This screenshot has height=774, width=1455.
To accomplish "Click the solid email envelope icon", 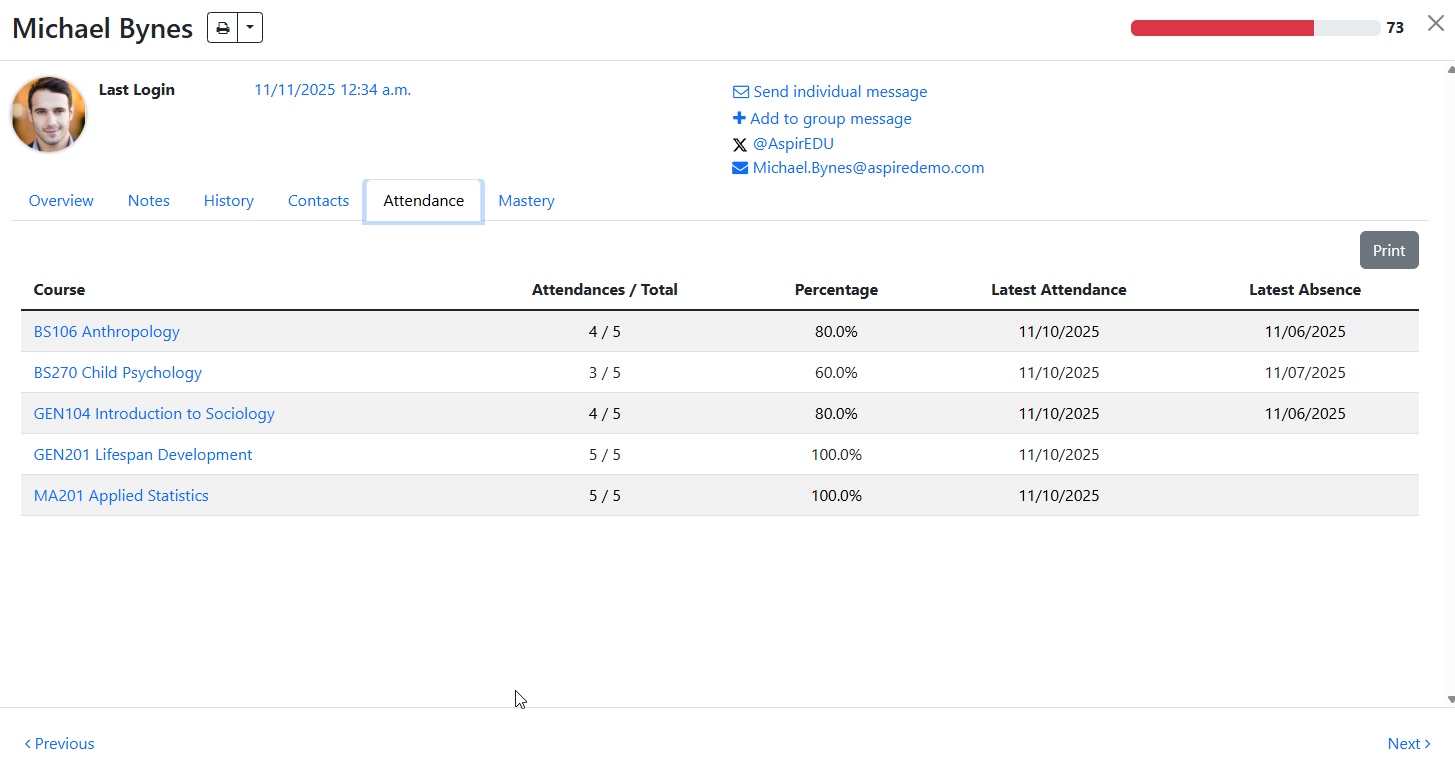I will pos(740,168).
